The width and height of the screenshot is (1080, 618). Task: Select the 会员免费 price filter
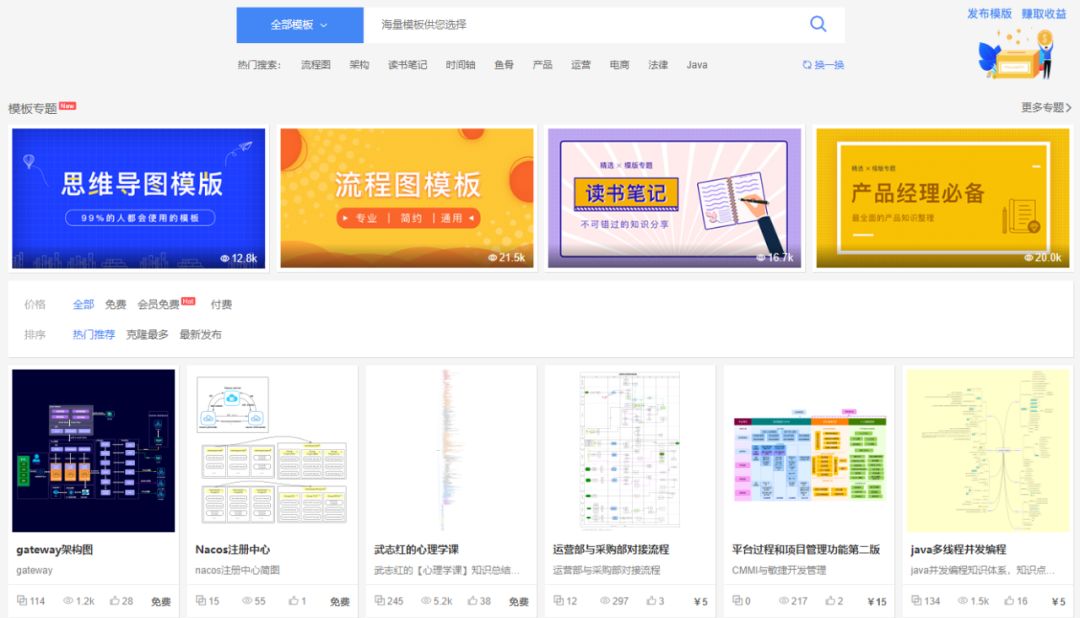pyautogui.click(x=160, y=304)
